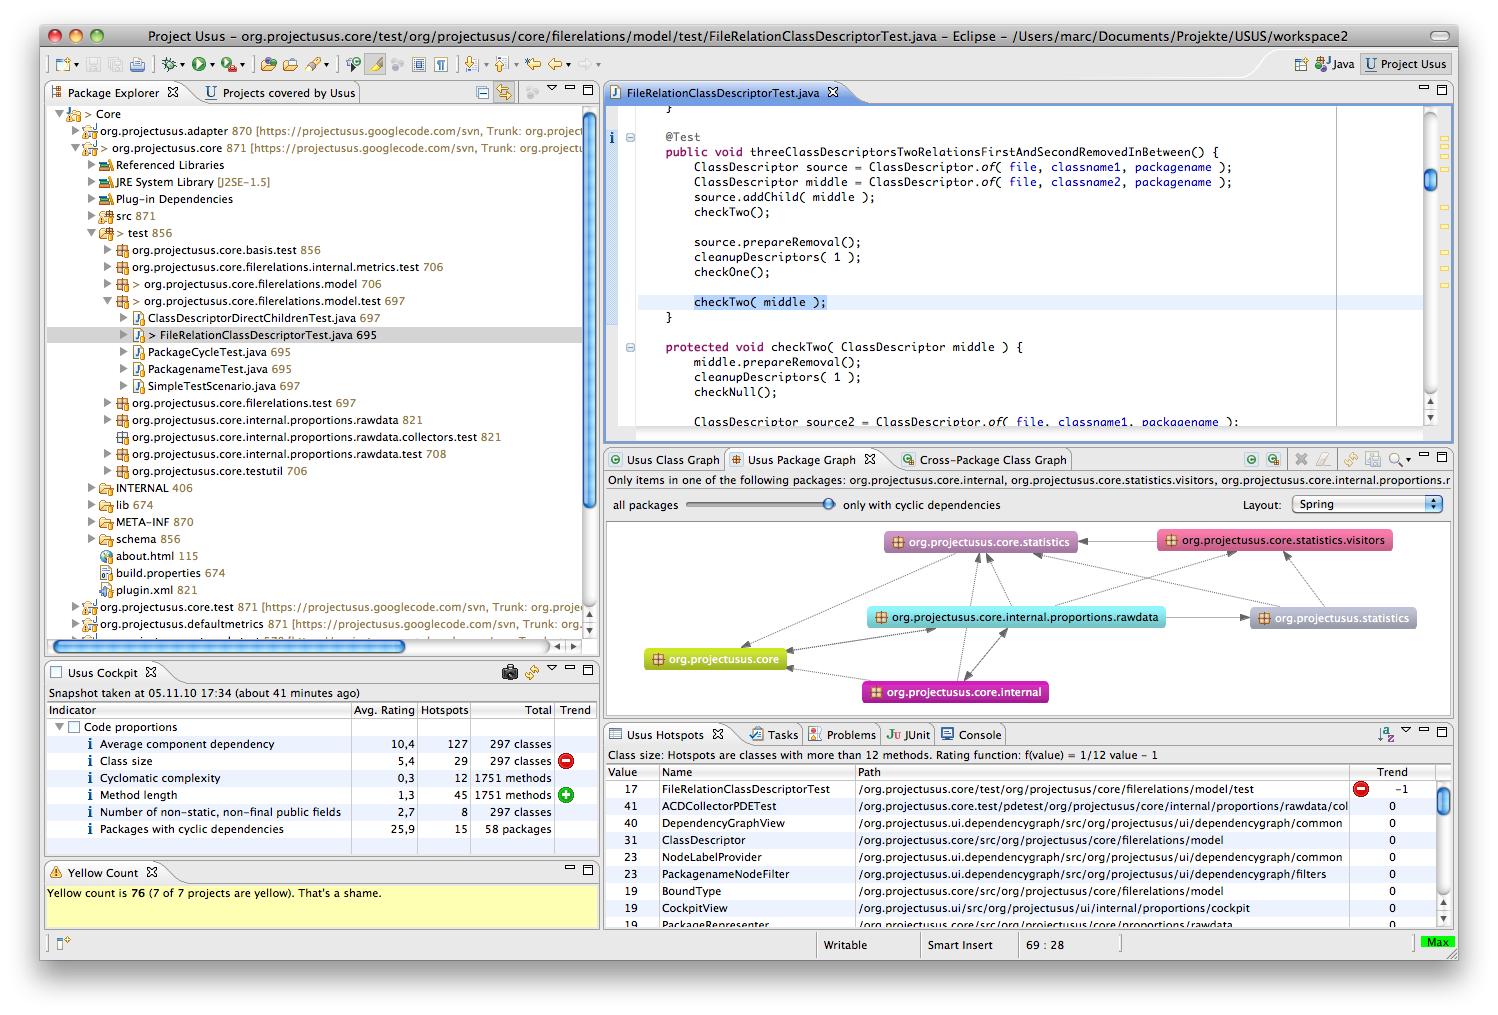Screen dimensions: 1498x1015
Task: Take snapshot with Usus Cockpit camera icon
Action: tap(510, 672)
